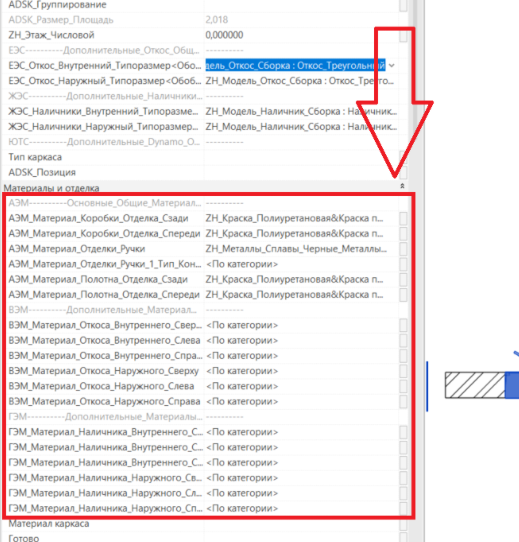The width and height of the screenshot is (519, 542).
Task: Select the hatched wall in drawing view
Action: tap(475, 385)
